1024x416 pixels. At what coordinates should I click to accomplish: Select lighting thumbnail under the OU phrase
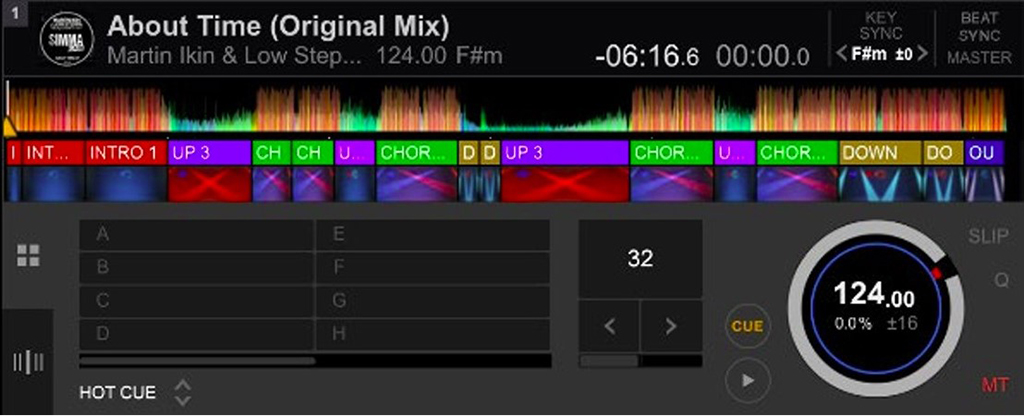click(x=985, y=184)
